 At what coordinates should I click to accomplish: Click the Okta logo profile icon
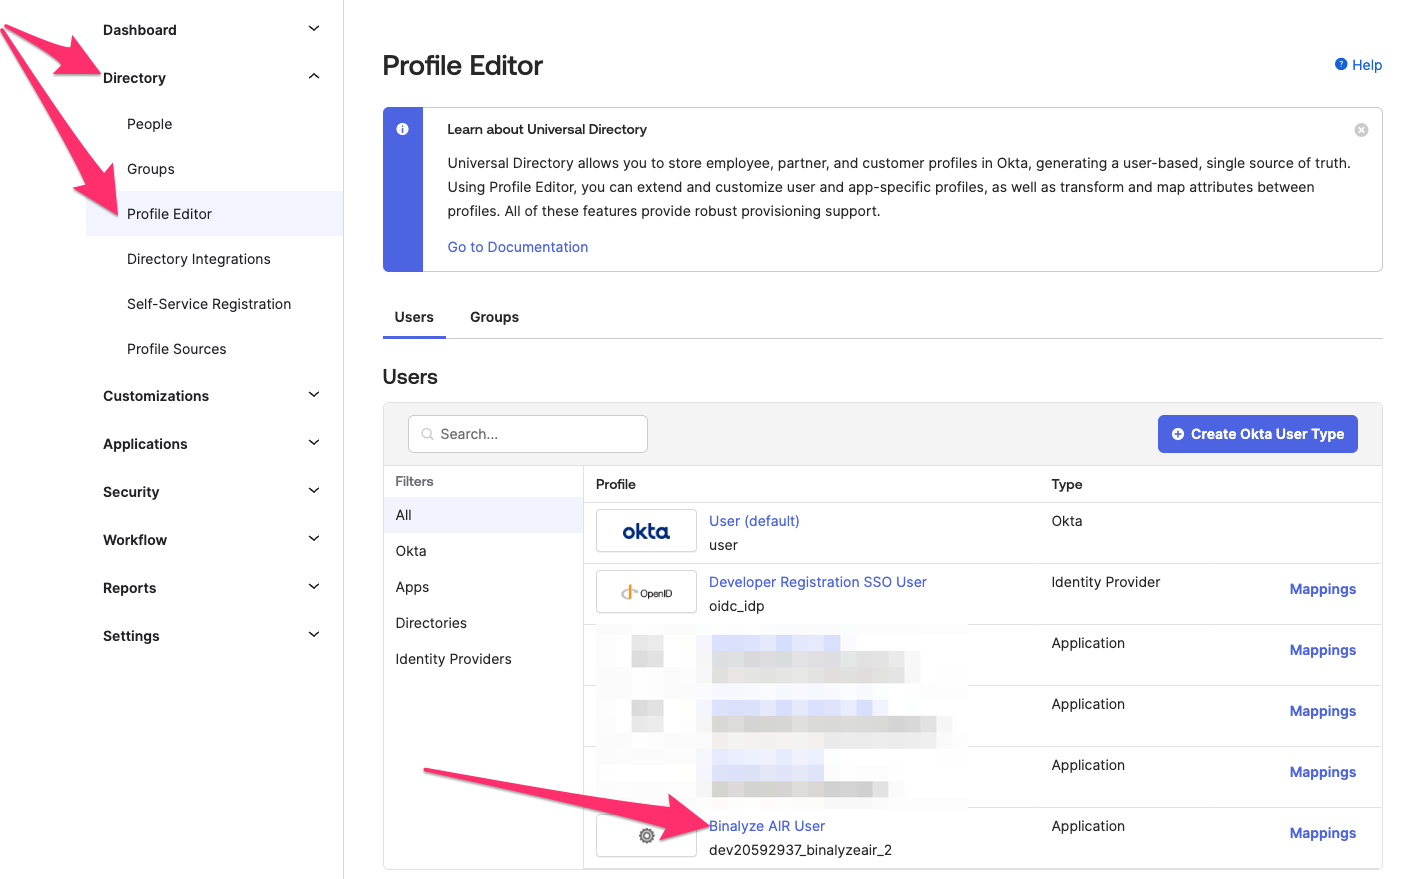pos(646,531)
